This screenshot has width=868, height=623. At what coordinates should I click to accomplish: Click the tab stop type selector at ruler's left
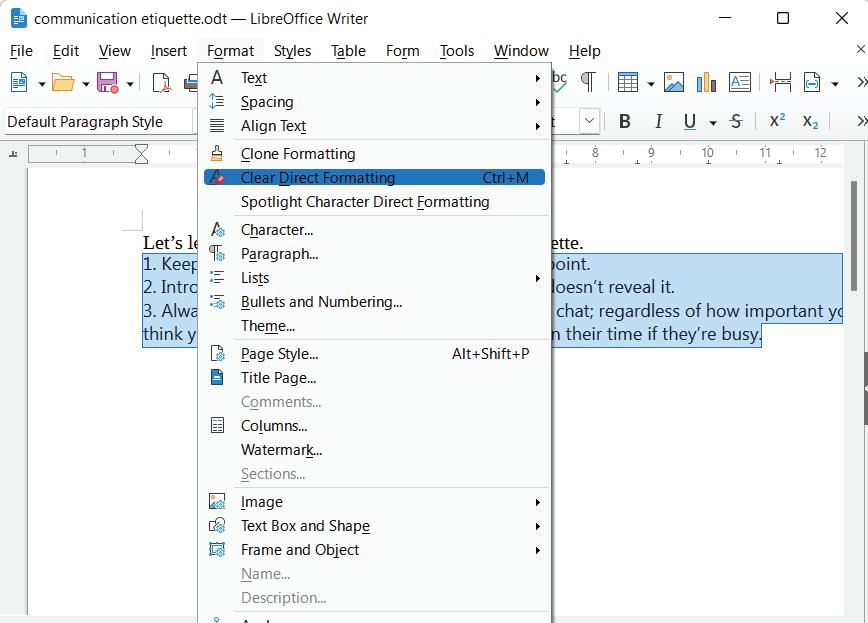coord(13,154)
